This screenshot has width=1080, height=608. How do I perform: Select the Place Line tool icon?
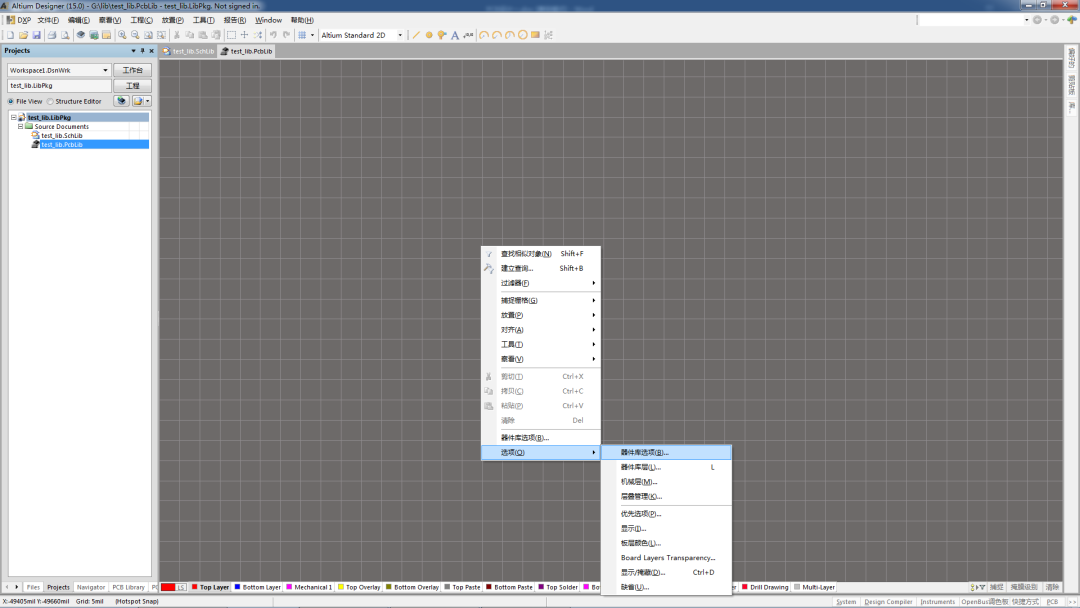(x=415, y=35)
